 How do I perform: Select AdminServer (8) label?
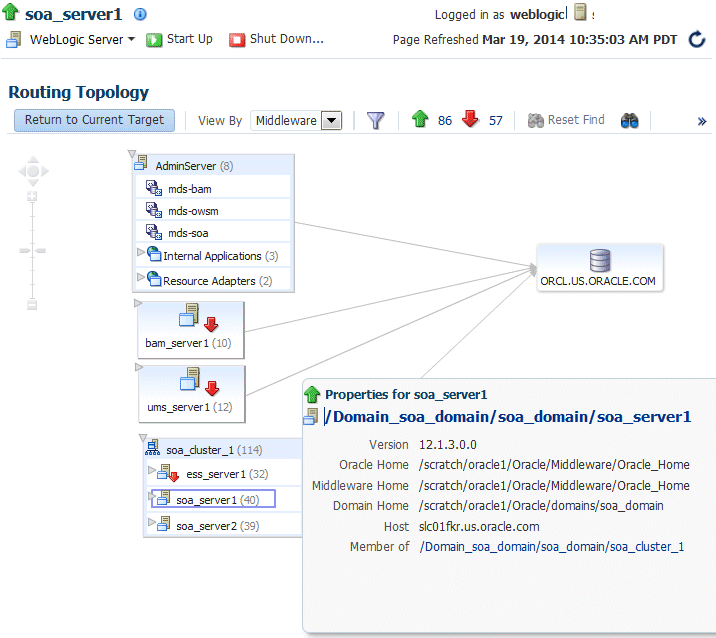click(x=194, y=166)
